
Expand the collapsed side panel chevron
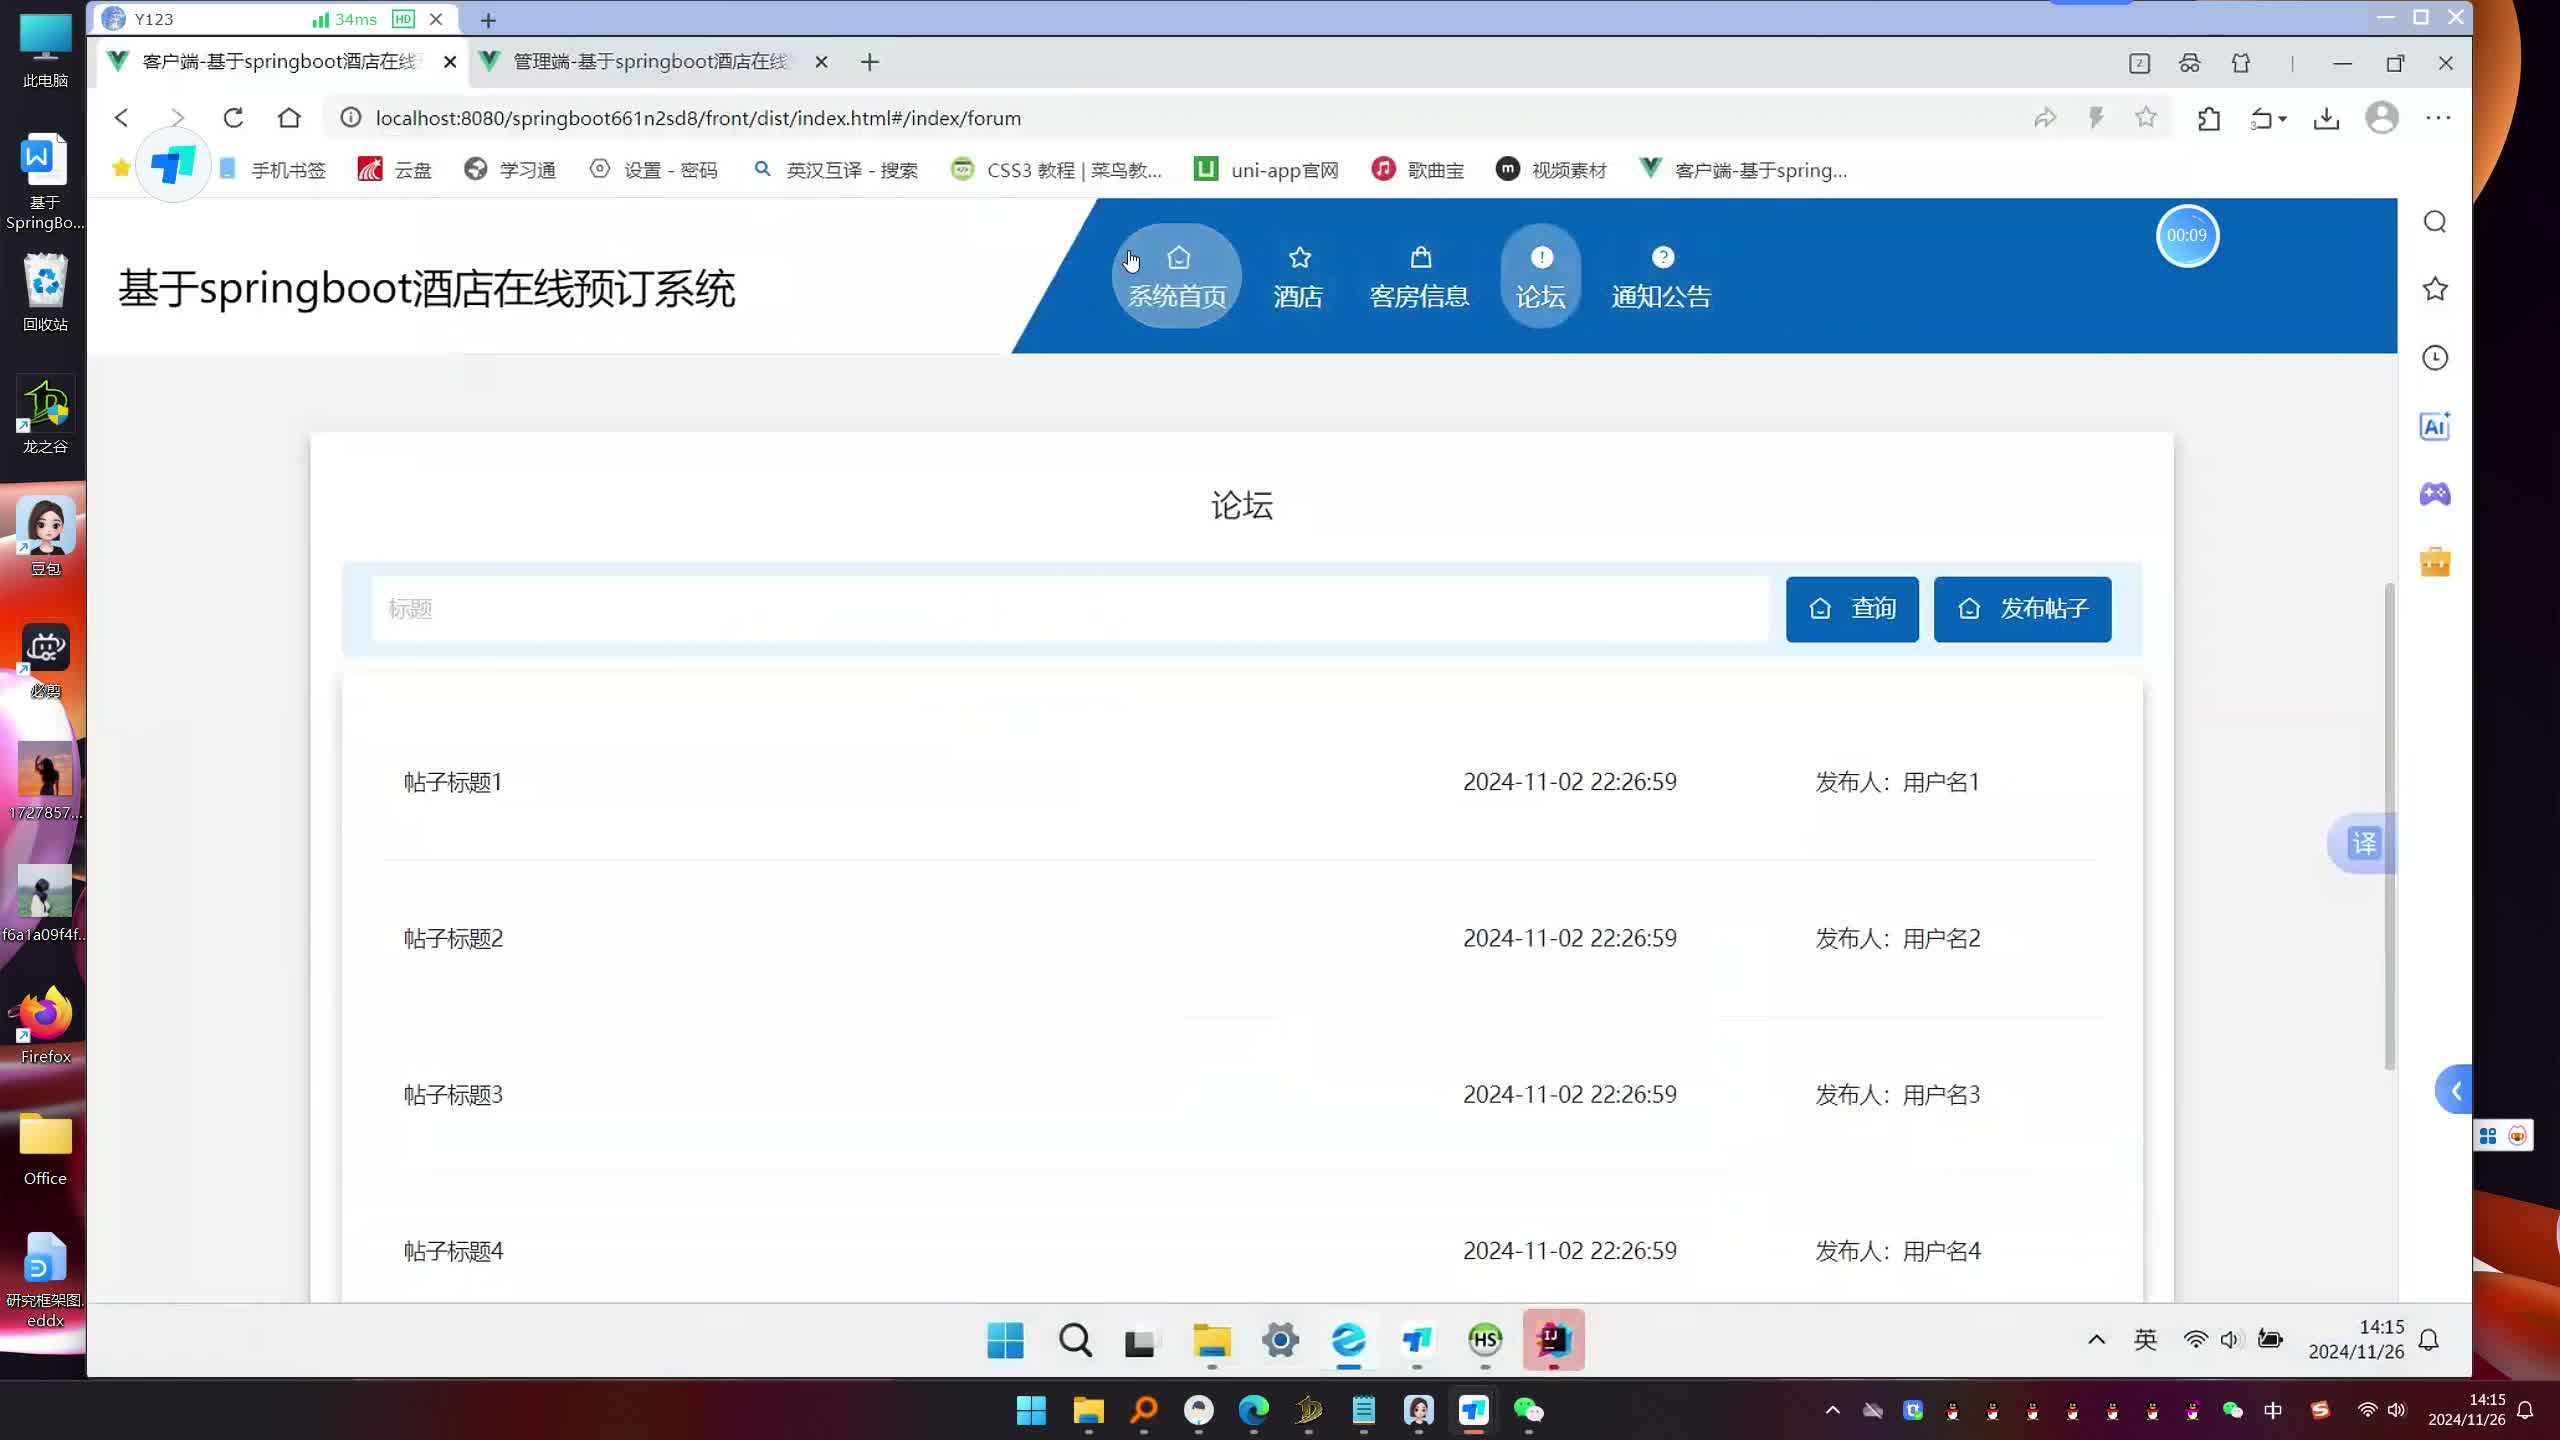click(x=2455, y=1091)
